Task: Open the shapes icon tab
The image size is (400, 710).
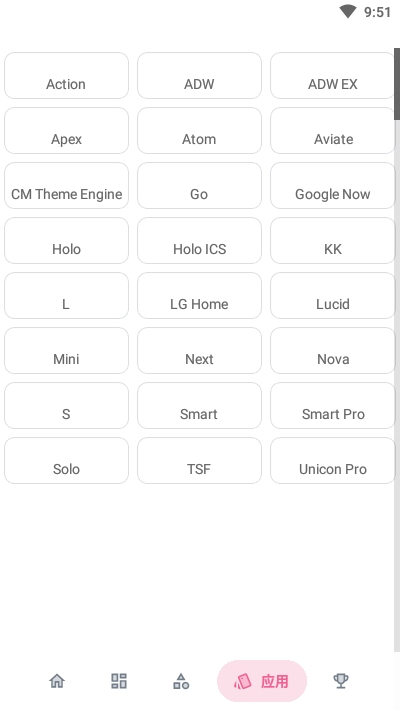Action: [181, 681]
